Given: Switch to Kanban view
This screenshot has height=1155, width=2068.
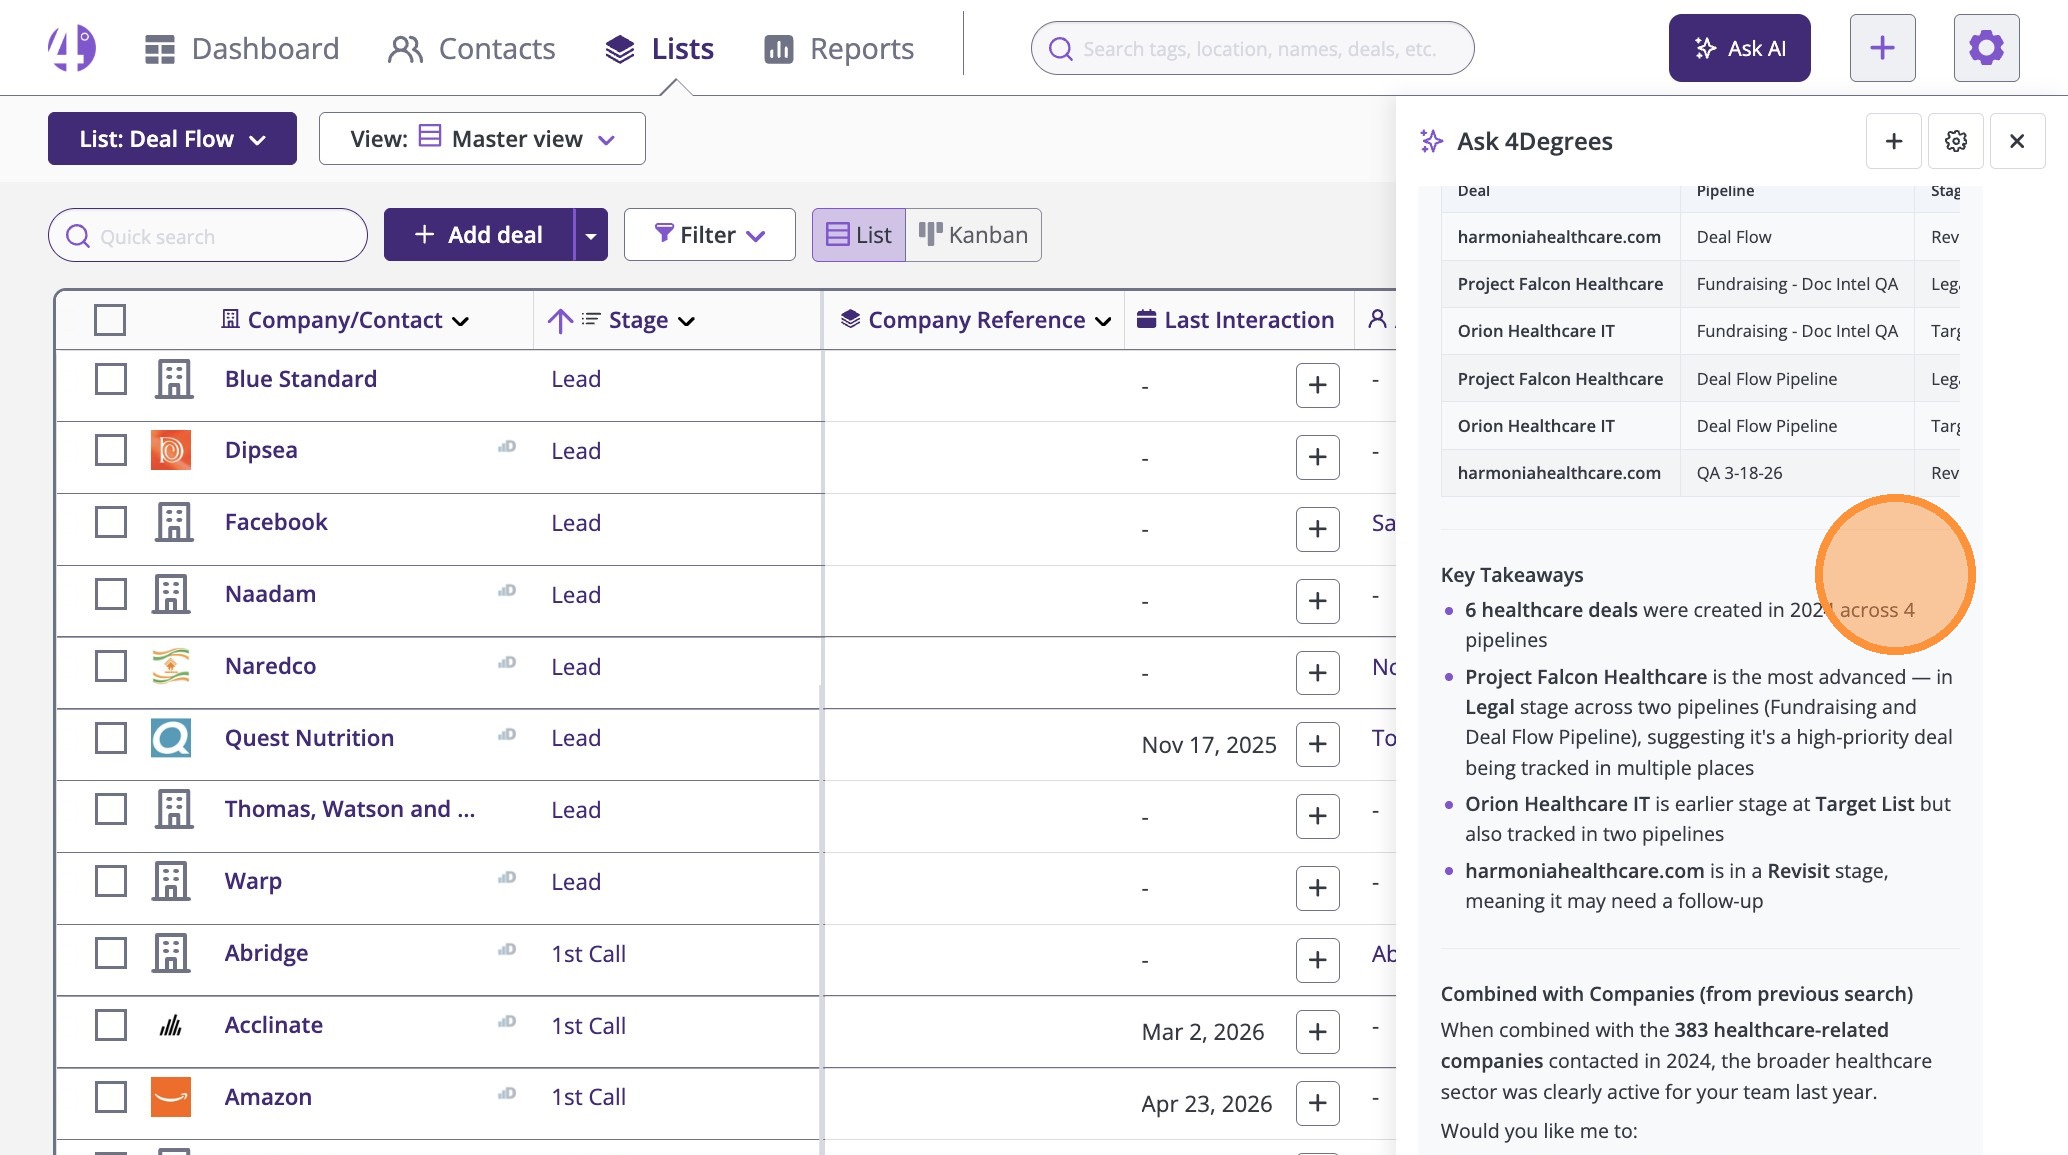Looking at the screenshot, I should tap(973, 235).
